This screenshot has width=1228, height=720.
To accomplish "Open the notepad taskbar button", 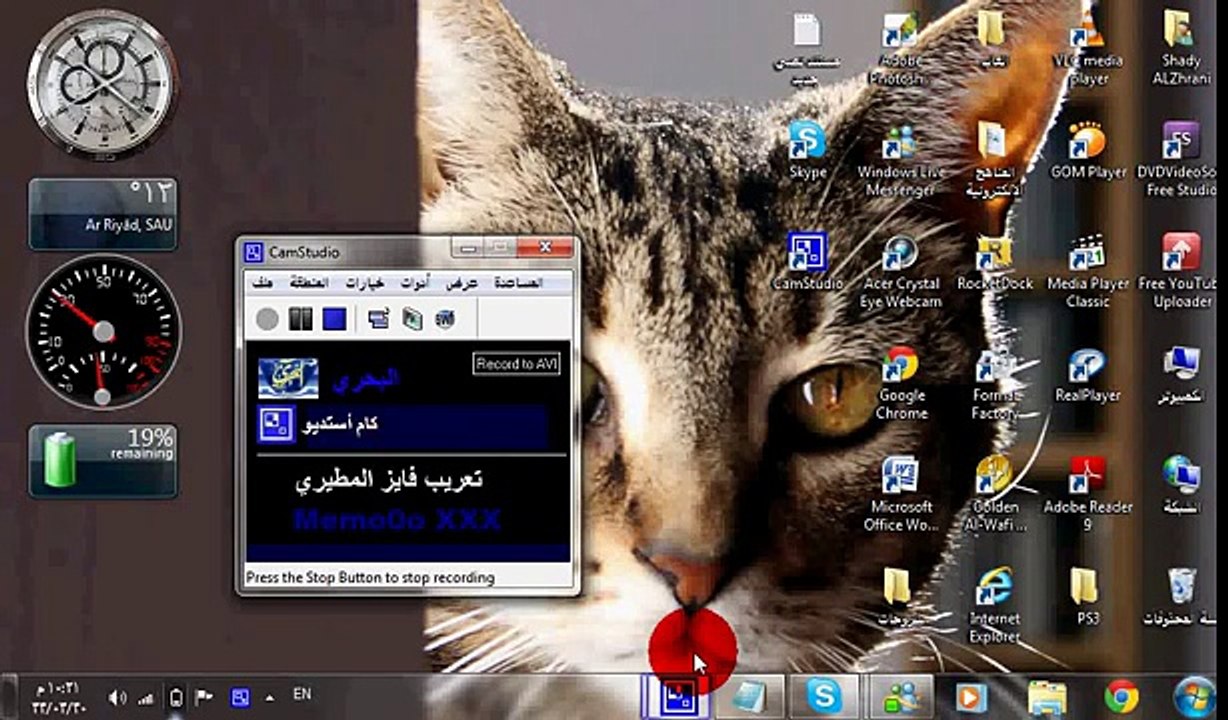I will coord(748,696).
